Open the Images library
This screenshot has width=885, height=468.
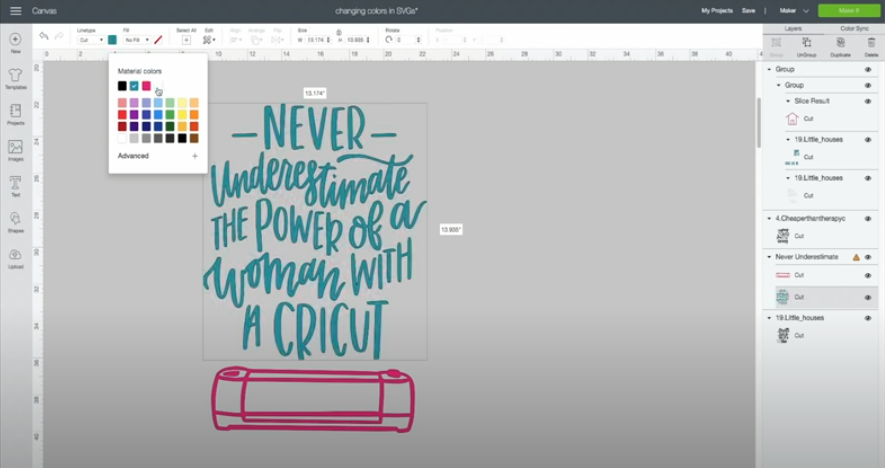tap(15, 150)
